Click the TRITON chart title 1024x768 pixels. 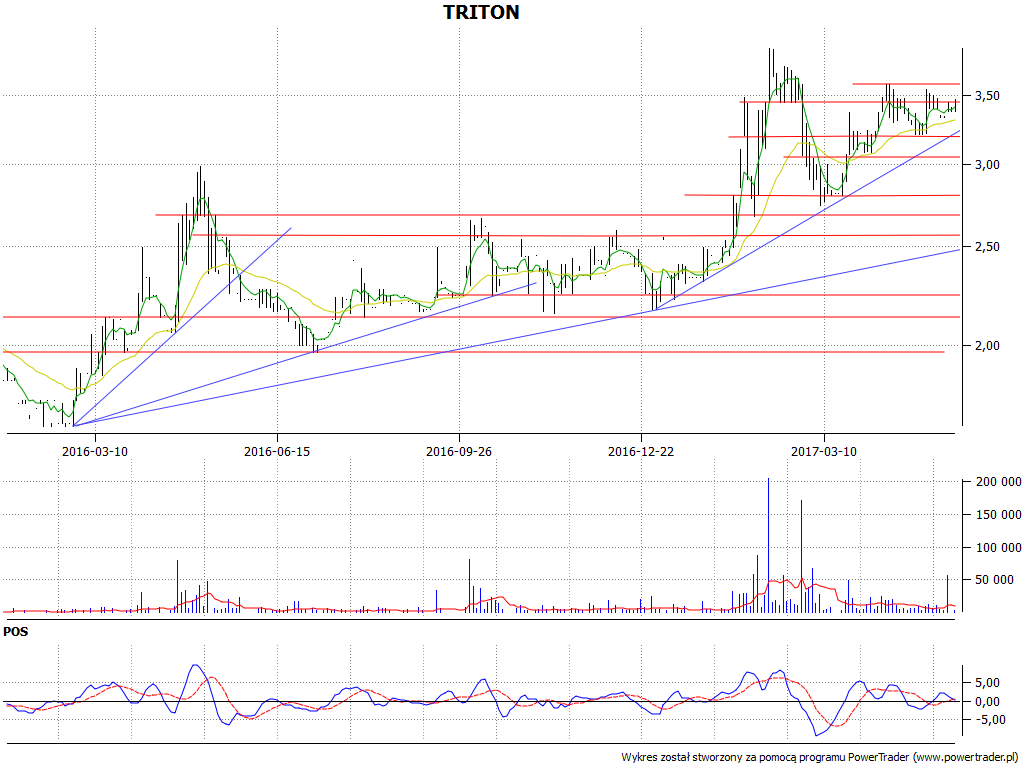pos(481,12)
